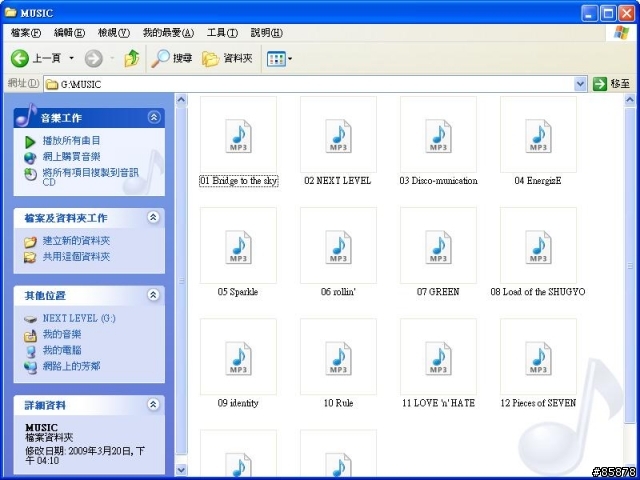Click the 移至 Go button
Screen dimensions: 640x480
(611, 84)
